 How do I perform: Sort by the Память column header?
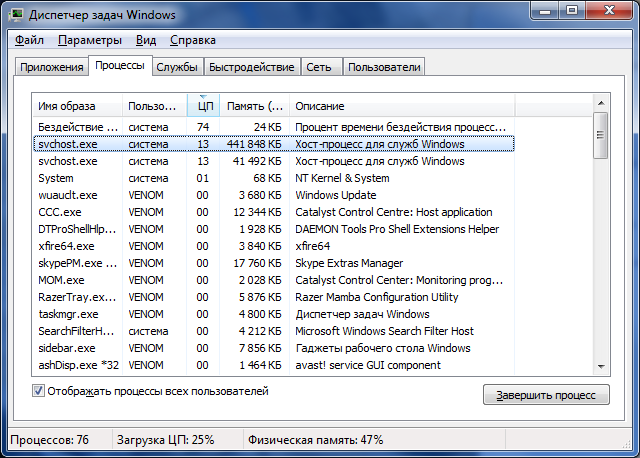coord(255,106)
